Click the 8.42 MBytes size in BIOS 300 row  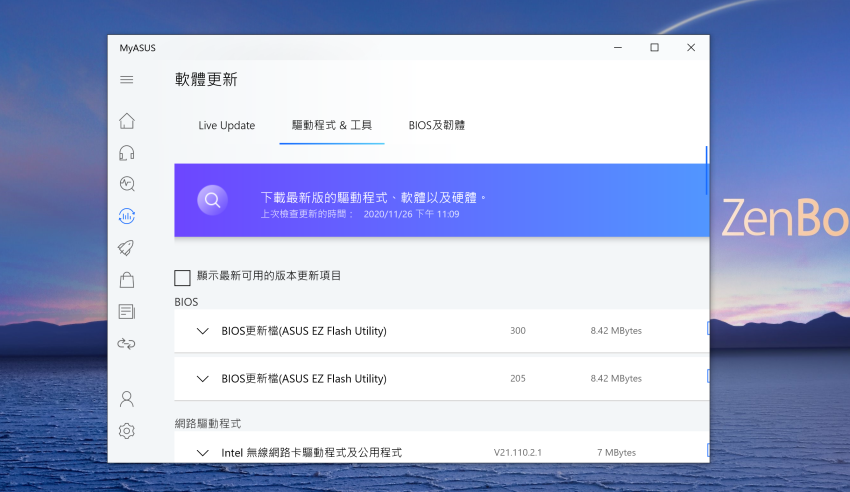pos(616,331)
